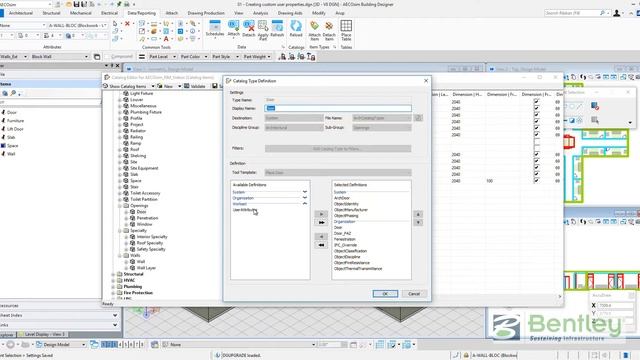This screenshot has width=640, height=360.
Task: Click Cancel in Catalog Type Definition dialog
Action: click(414, 293)
